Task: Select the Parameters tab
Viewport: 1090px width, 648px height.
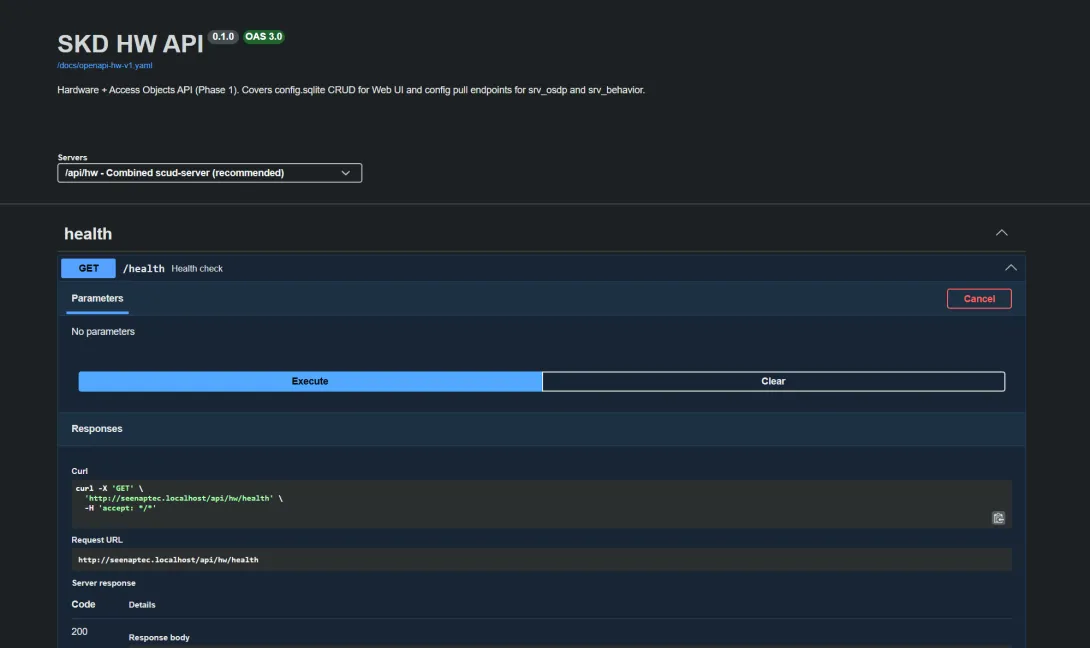Action: pyautogui.click(x=97, y=298)
